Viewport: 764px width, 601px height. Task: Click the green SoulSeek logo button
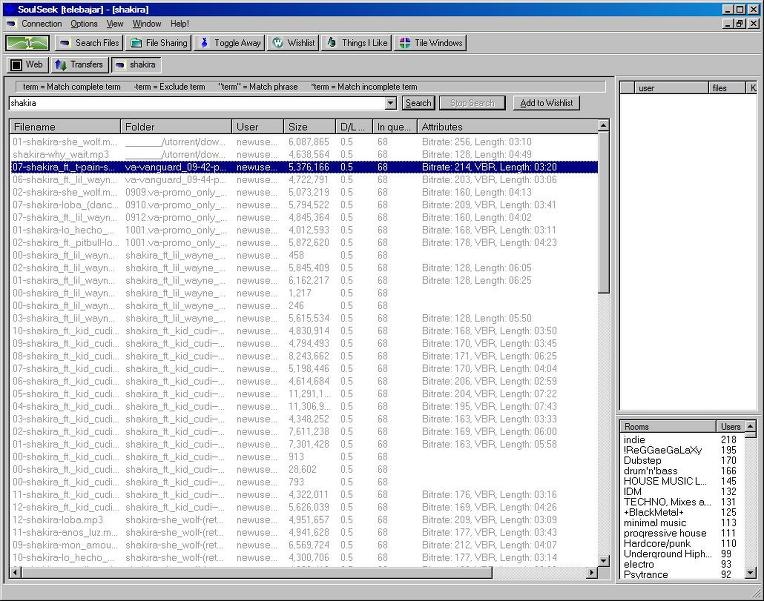coord(27,43)
